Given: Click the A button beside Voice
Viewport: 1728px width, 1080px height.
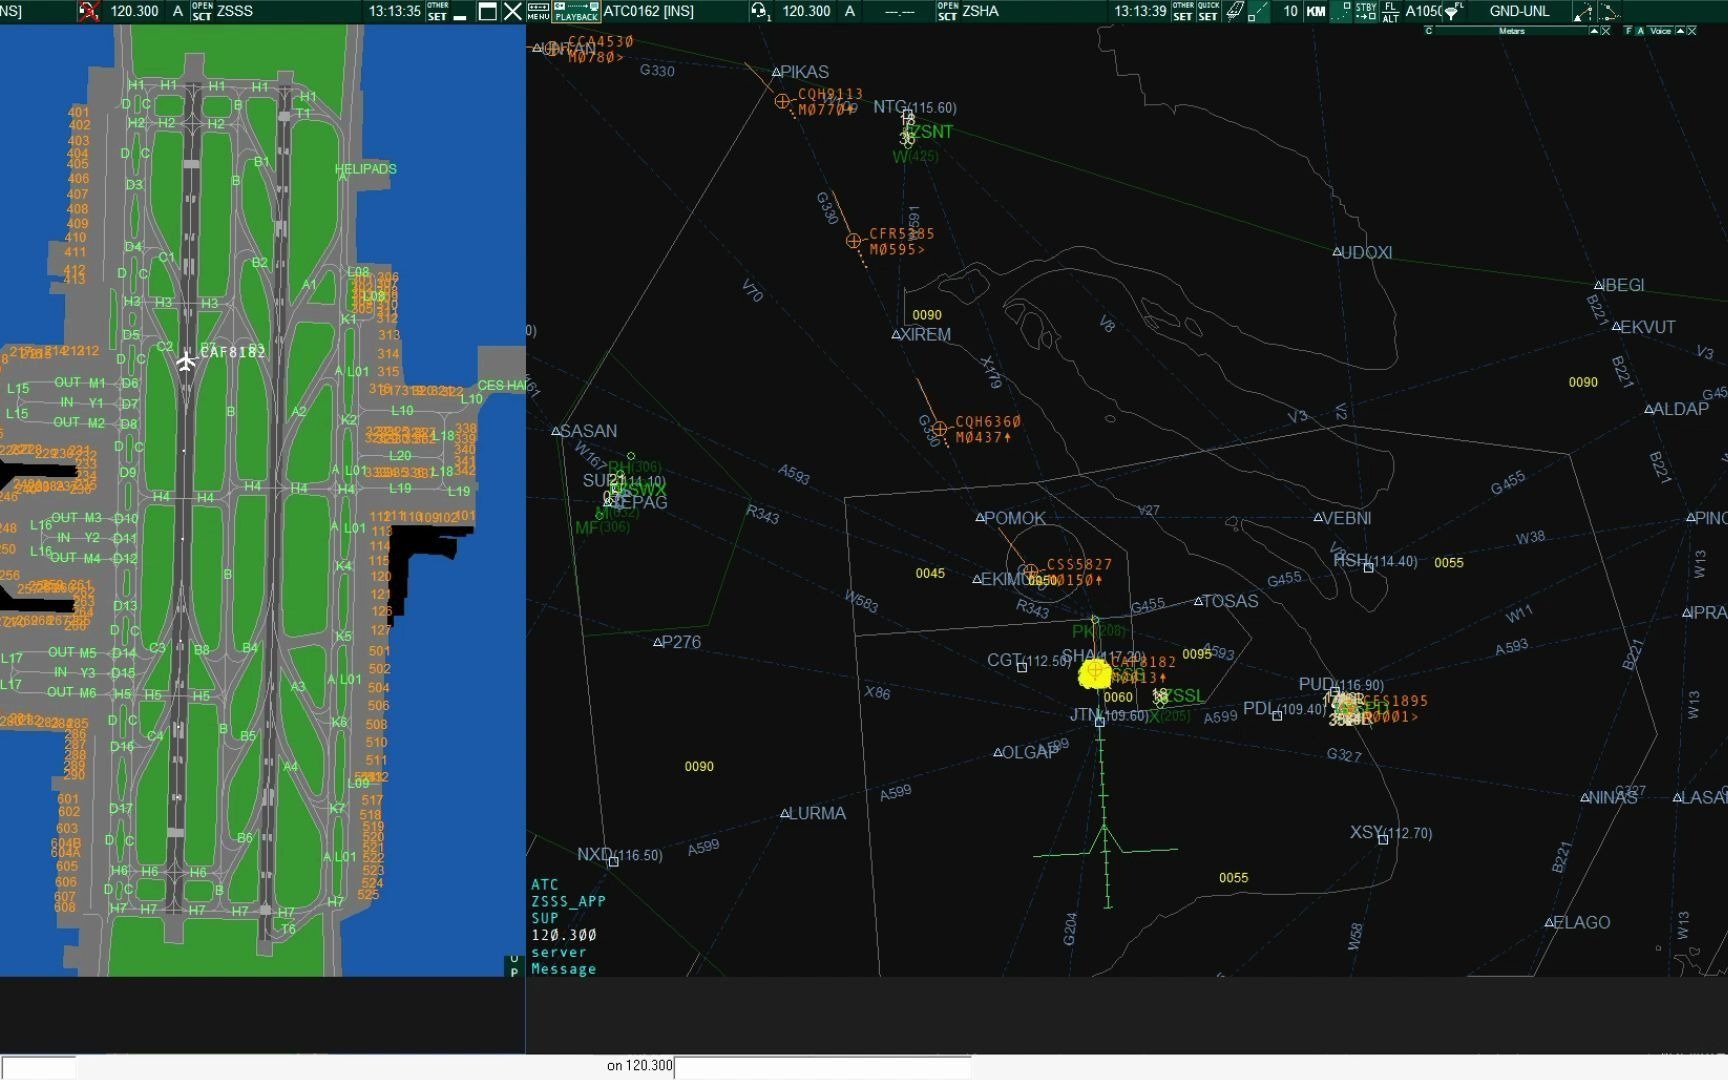Looking at the screenshot, I should (x=1641, y=31).
